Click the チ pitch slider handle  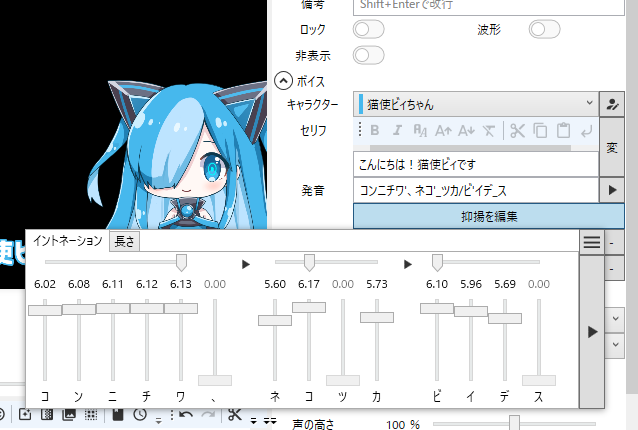pyautogui.click(x=147, y=308)
